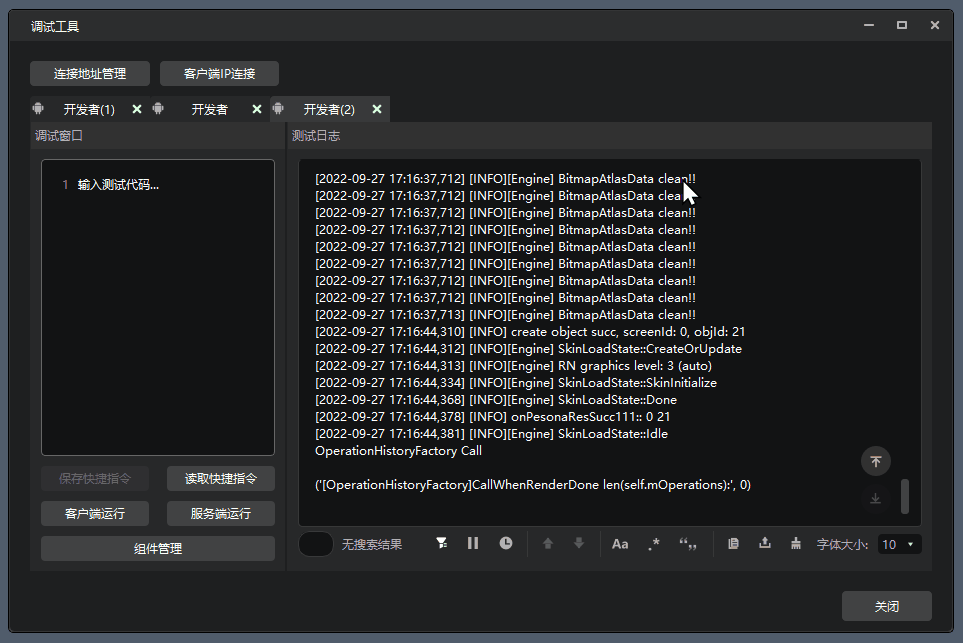Open the font size dropdown
Viewport: 963px width, 643px height.
pos(899,544)
